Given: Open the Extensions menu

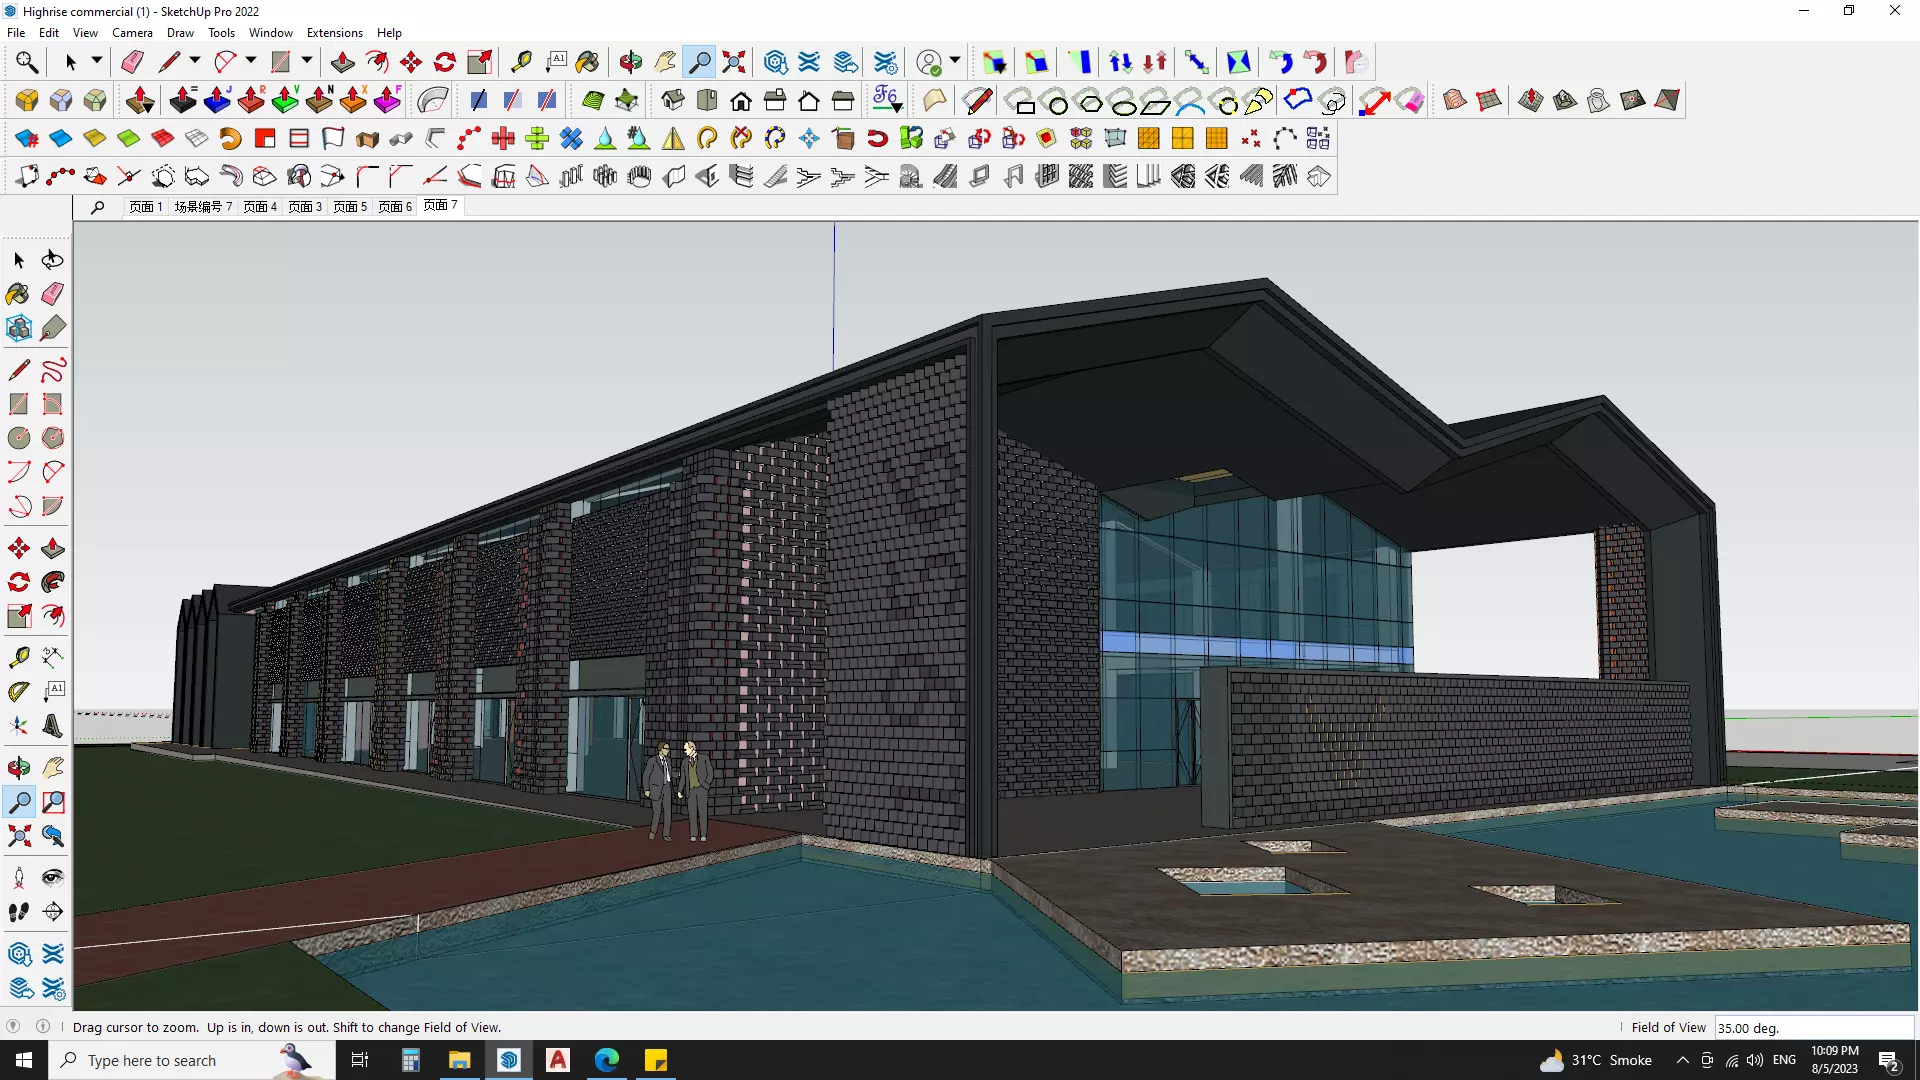Looking at the screenshot, I should point(335,33).
